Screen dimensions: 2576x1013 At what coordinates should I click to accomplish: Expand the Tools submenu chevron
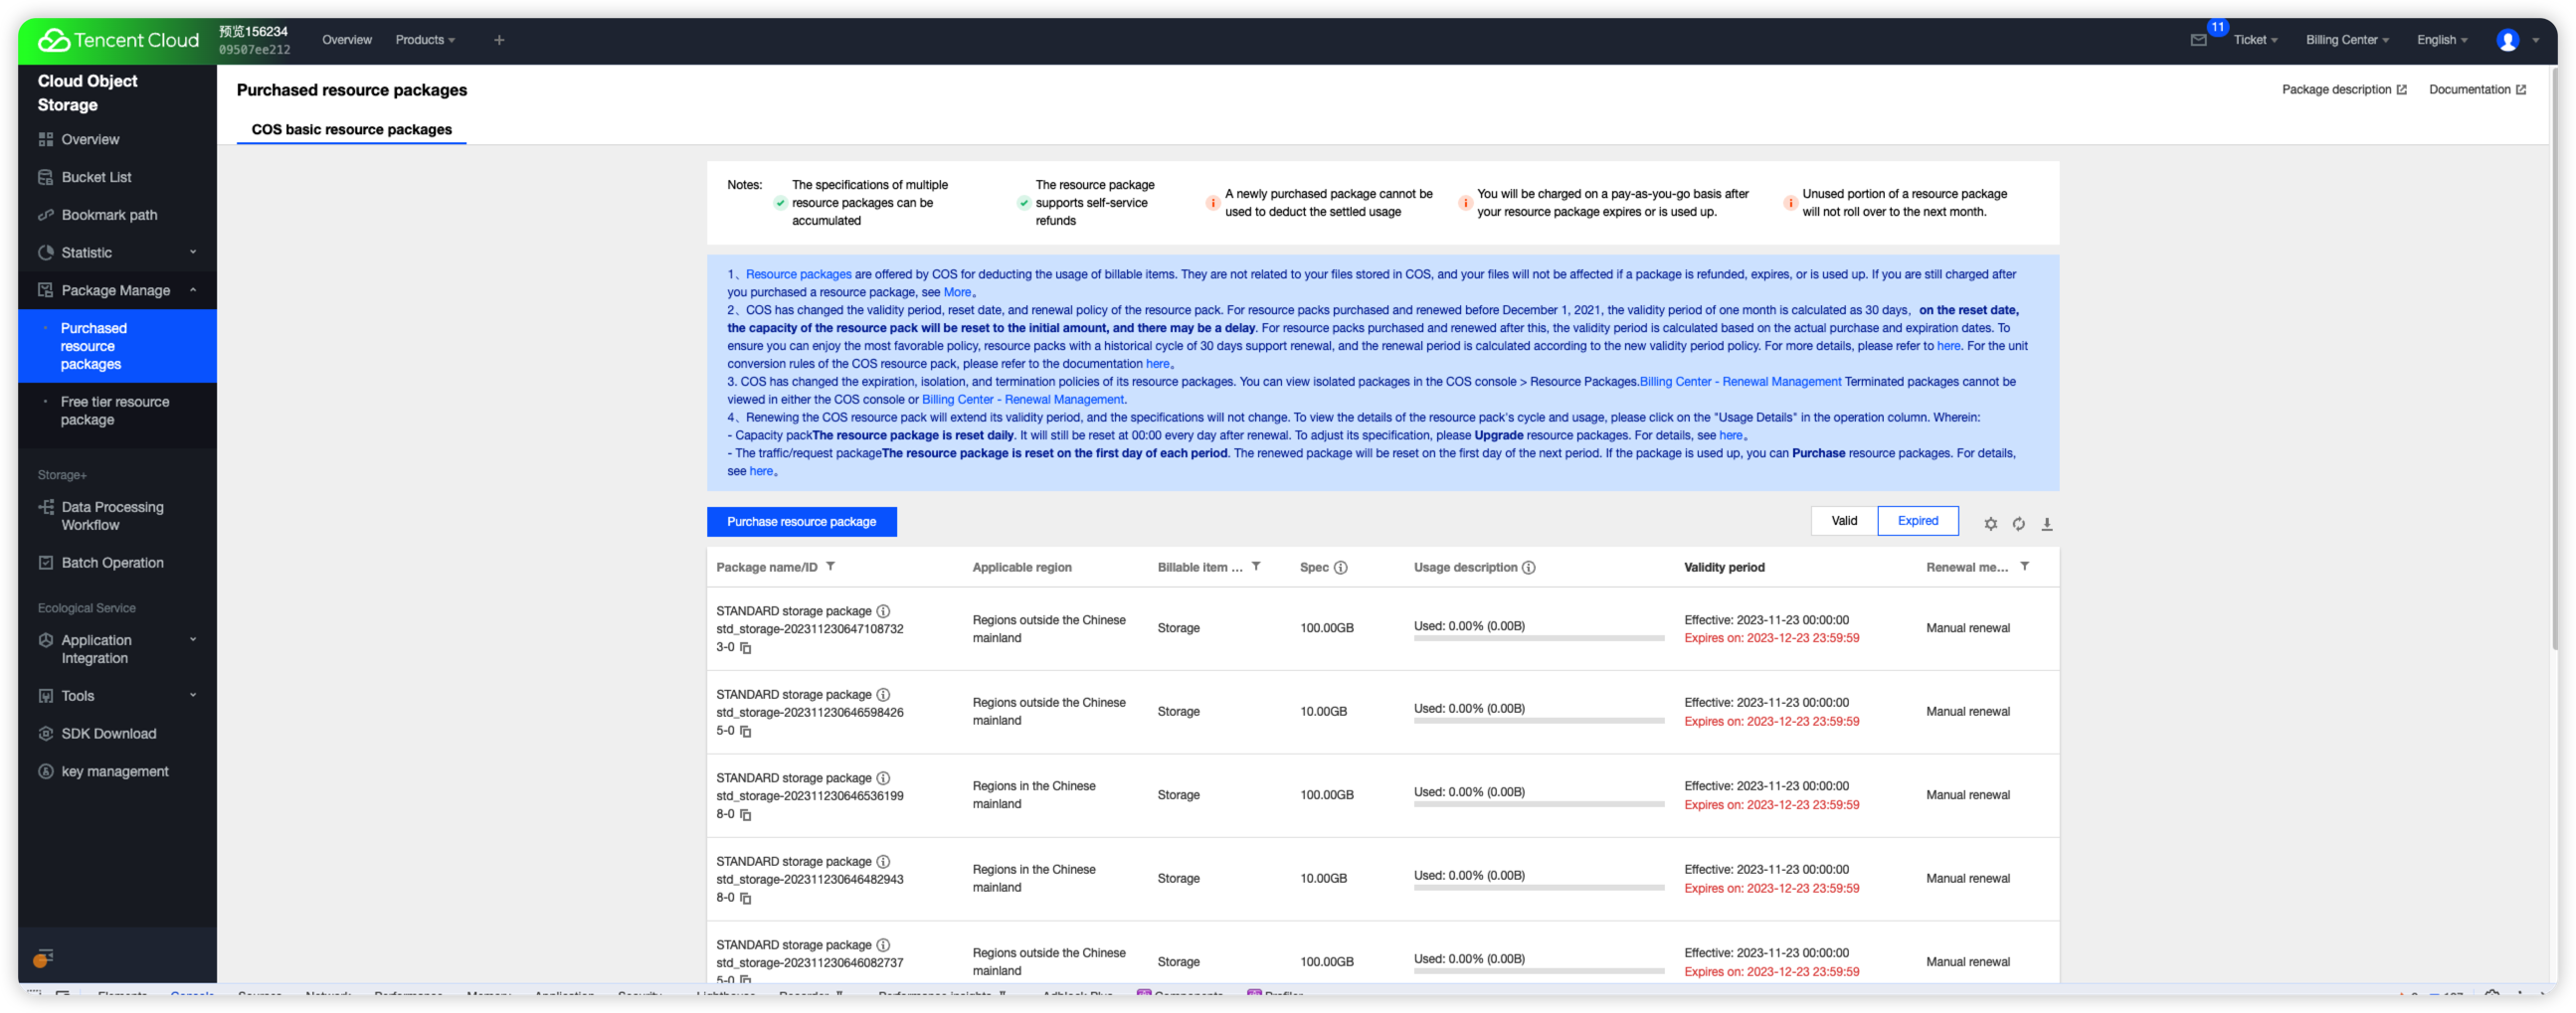[x=193, y=695]
